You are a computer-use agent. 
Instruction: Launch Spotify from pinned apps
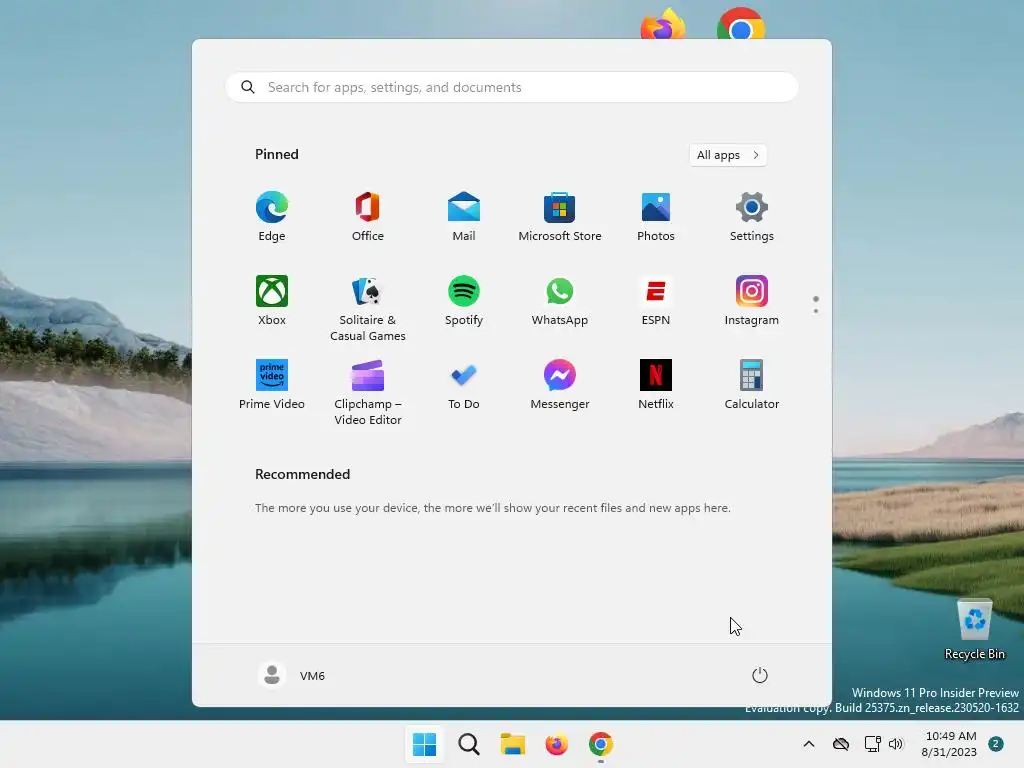click(x=464, y=301)
